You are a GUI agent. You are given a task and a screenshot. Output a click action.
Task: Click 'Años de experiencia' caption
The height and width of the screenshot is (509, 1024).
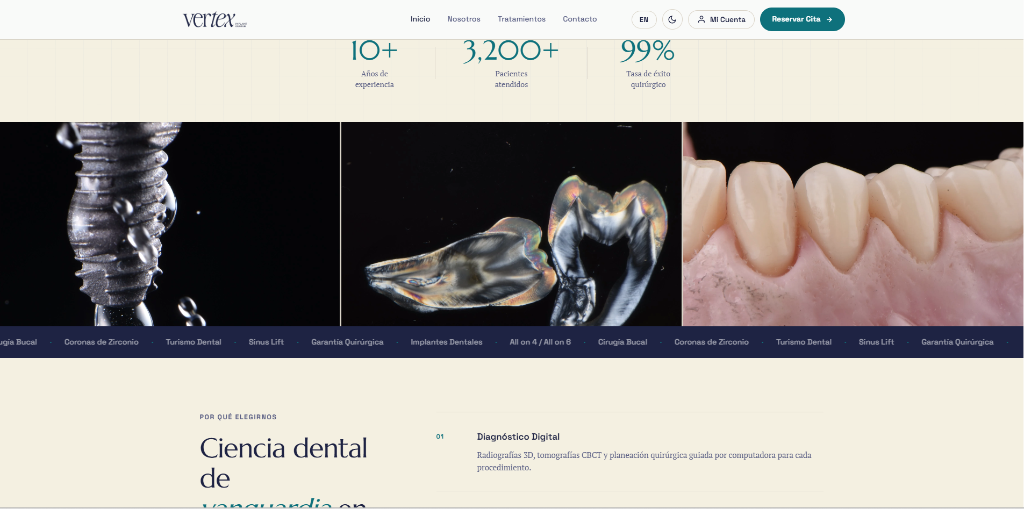coord(374,79)
